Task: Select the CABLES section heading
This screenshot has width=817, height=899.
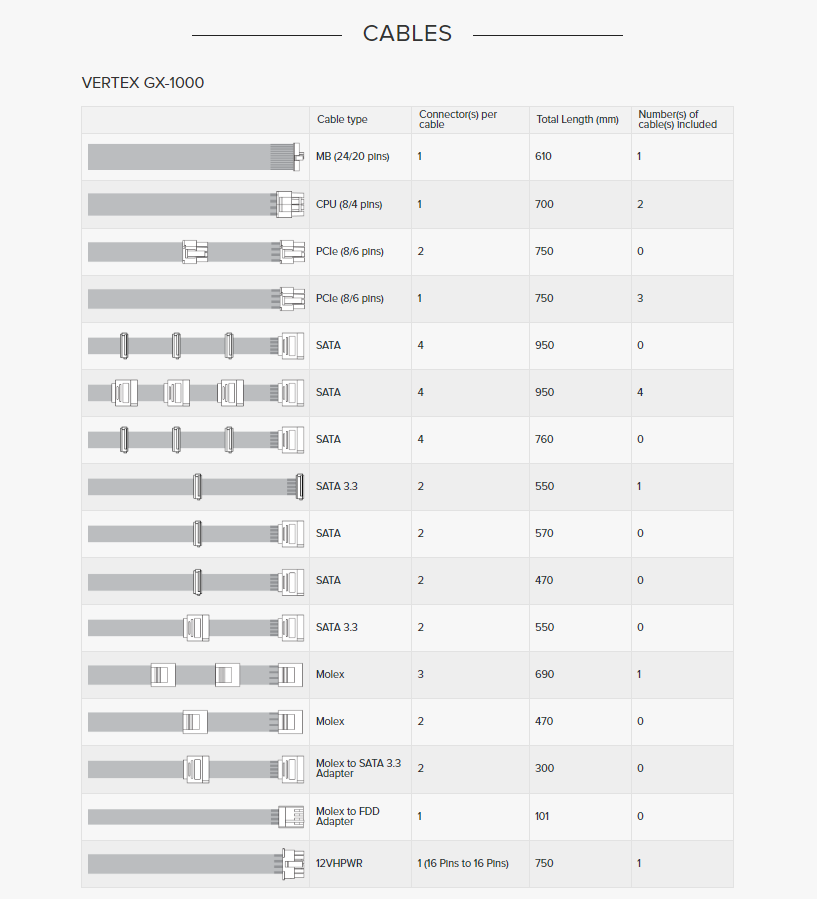Action: (407, 34)
